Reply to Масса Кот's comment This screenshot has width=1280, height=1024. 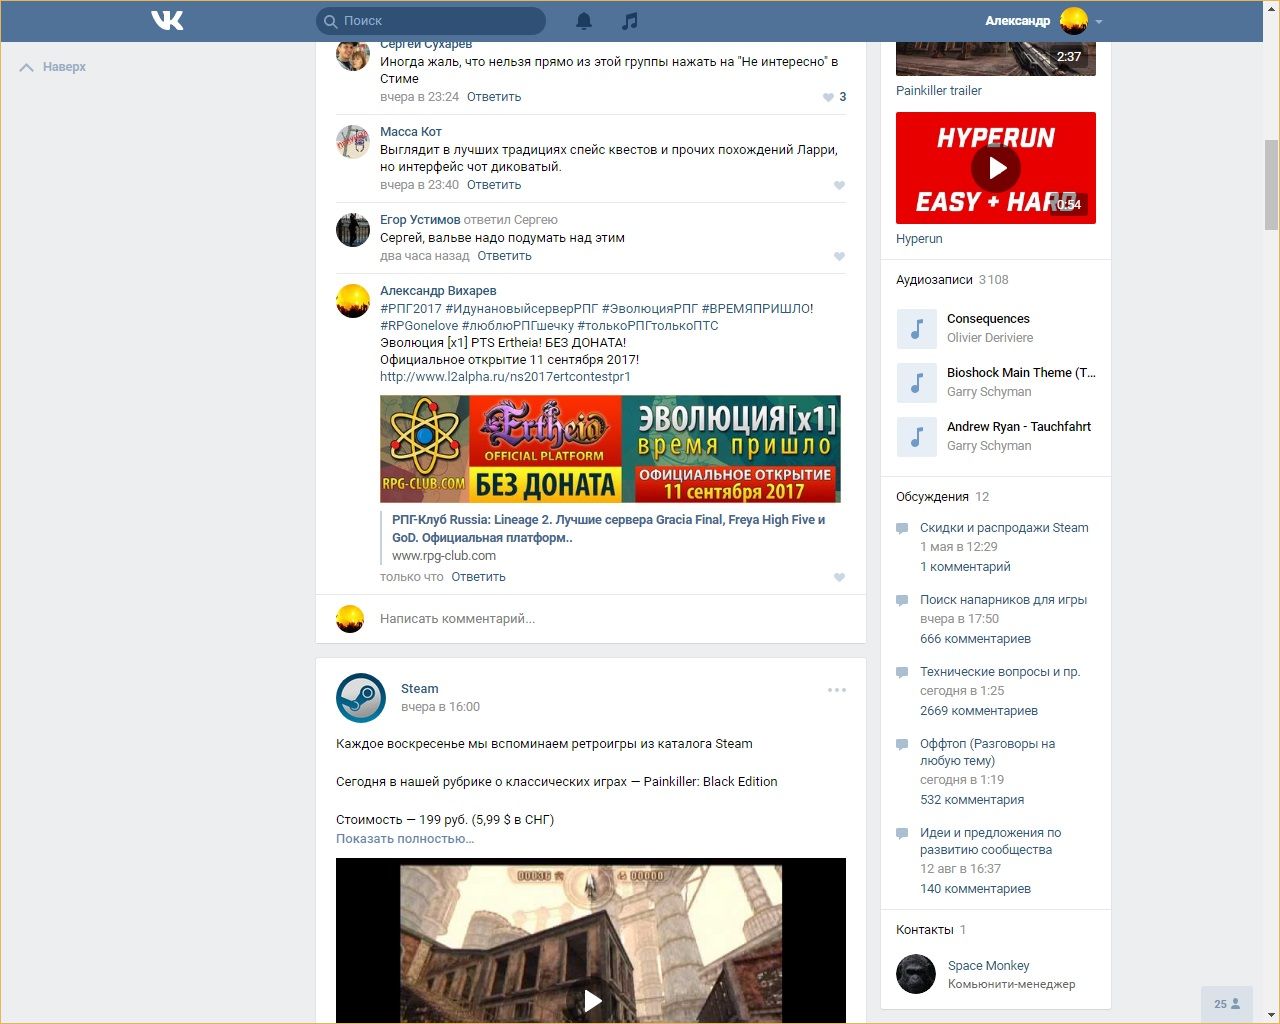tap(494, 185)
